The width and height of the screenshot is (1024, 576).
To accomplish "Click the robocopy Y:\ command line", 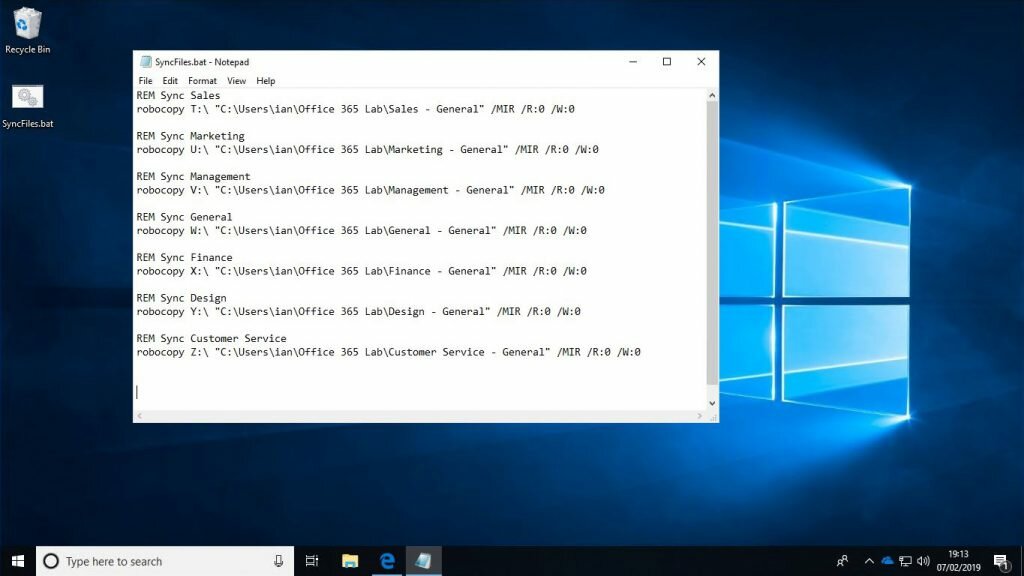I will (x=359, y=312).
